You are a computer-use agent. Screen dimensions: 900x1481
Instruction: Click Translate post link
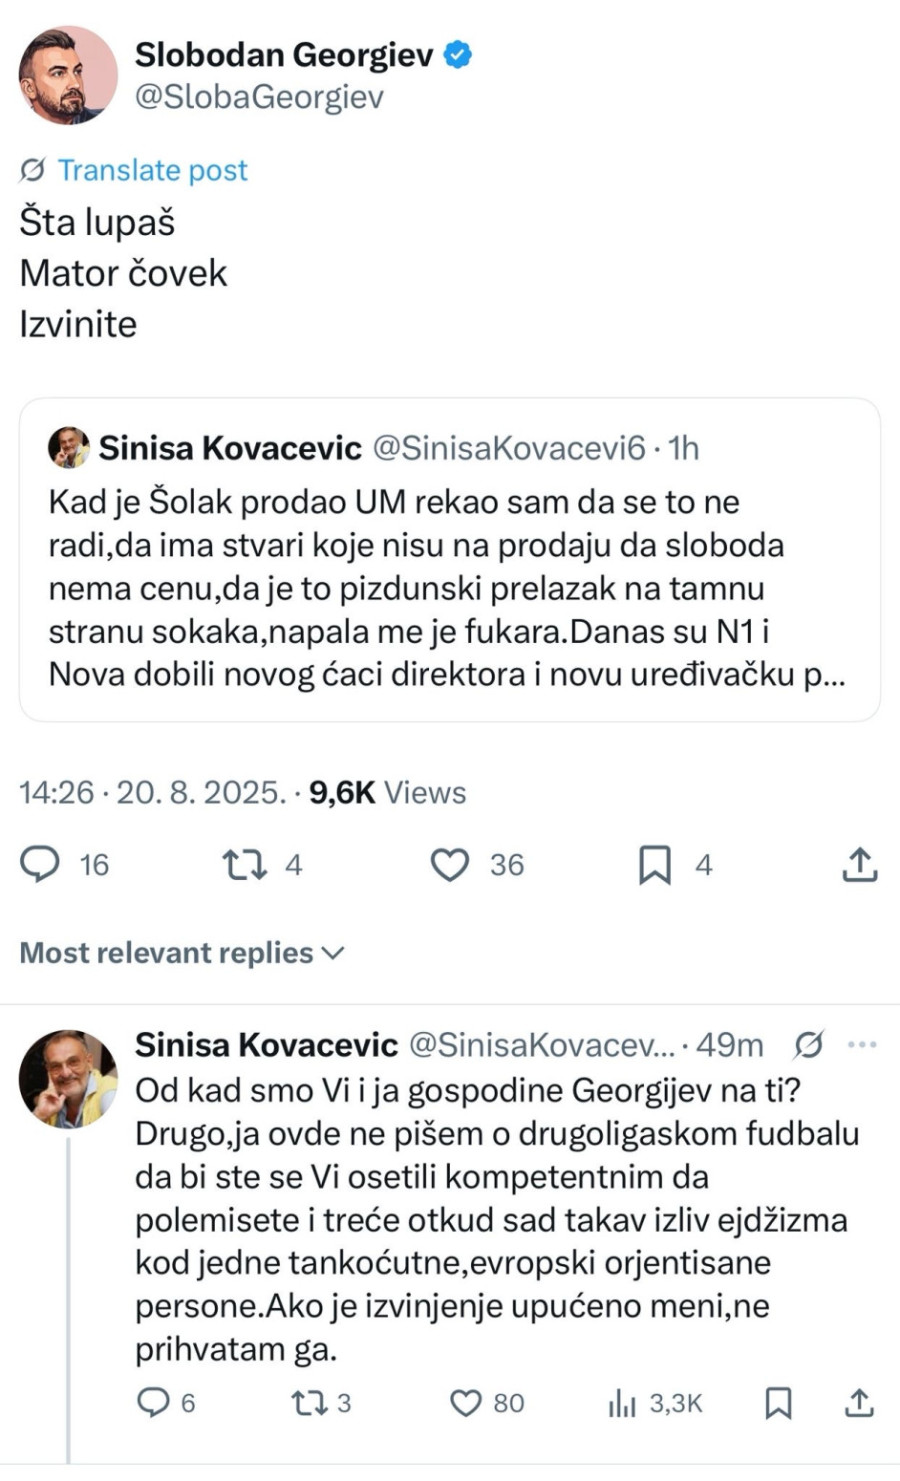pos(151,170)
